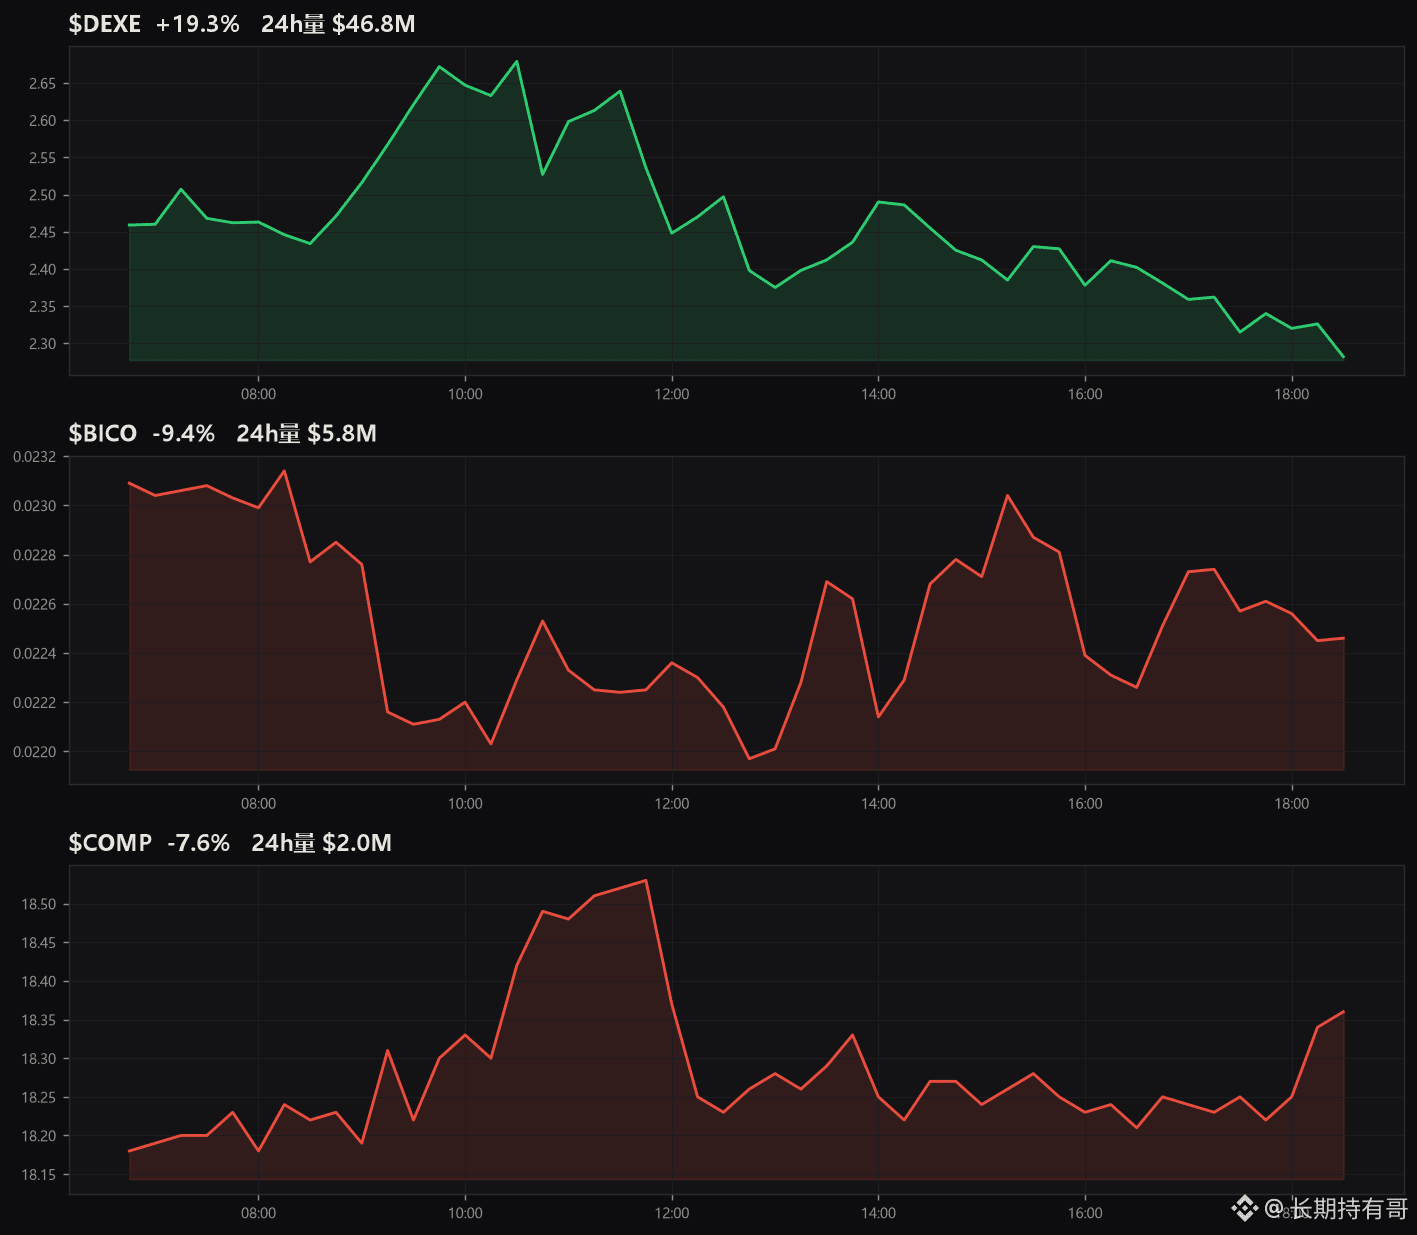The width and height of the screenshot is (1417, 1235).
Task: Click the 2.35 price axis label
Action: (x=43, y=307)
